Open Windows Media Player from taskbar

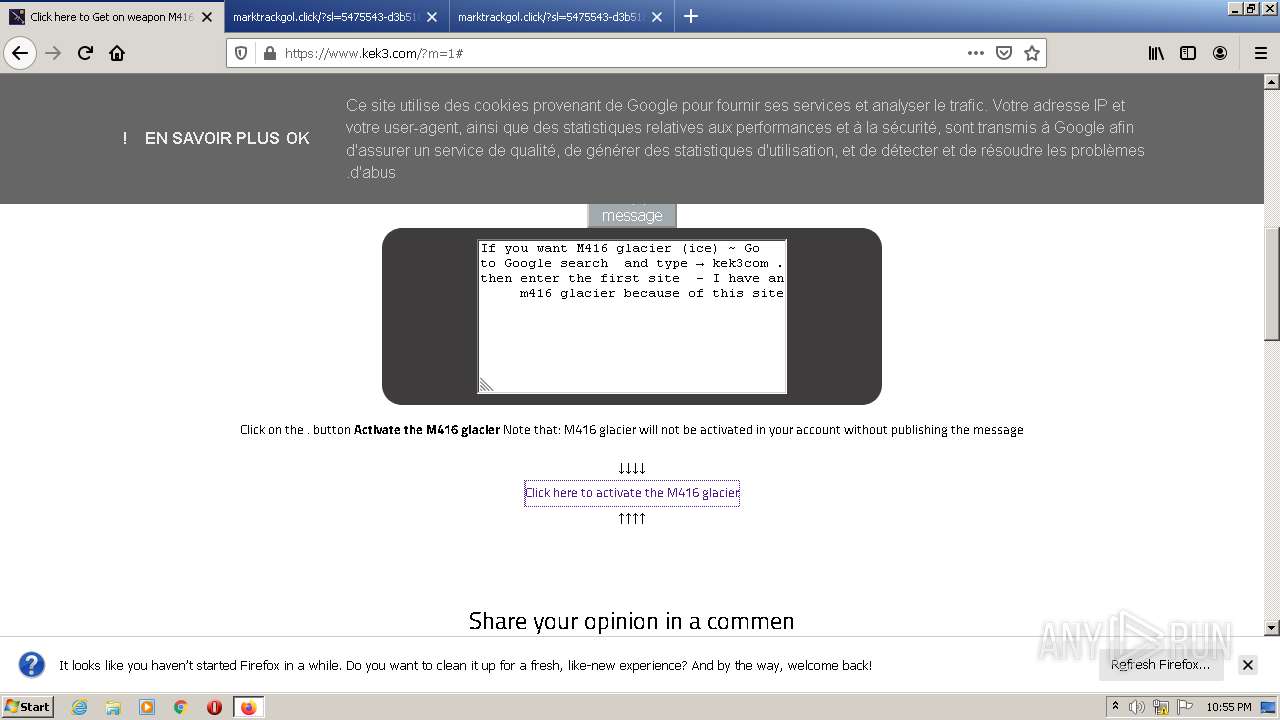pos(147,707)
